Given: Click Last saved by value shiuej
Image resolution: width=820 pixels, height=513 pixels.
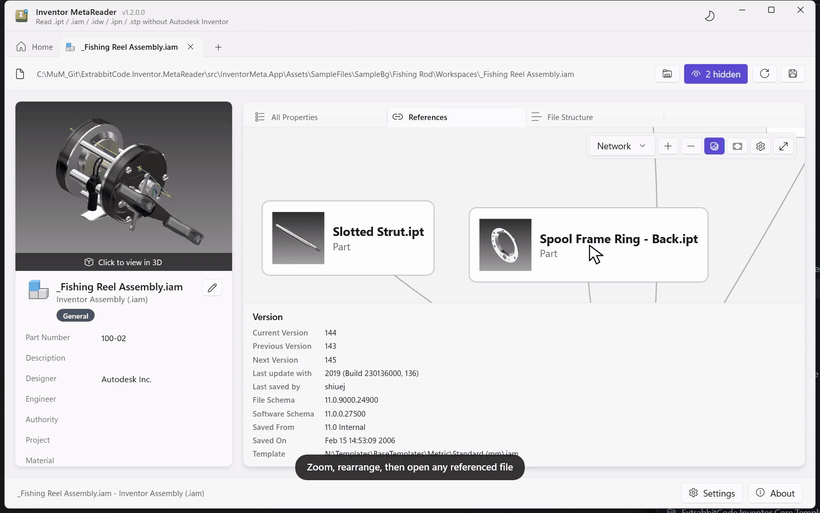Looking at the screenshot, I should pyautogui.click(x=335, y=386).
